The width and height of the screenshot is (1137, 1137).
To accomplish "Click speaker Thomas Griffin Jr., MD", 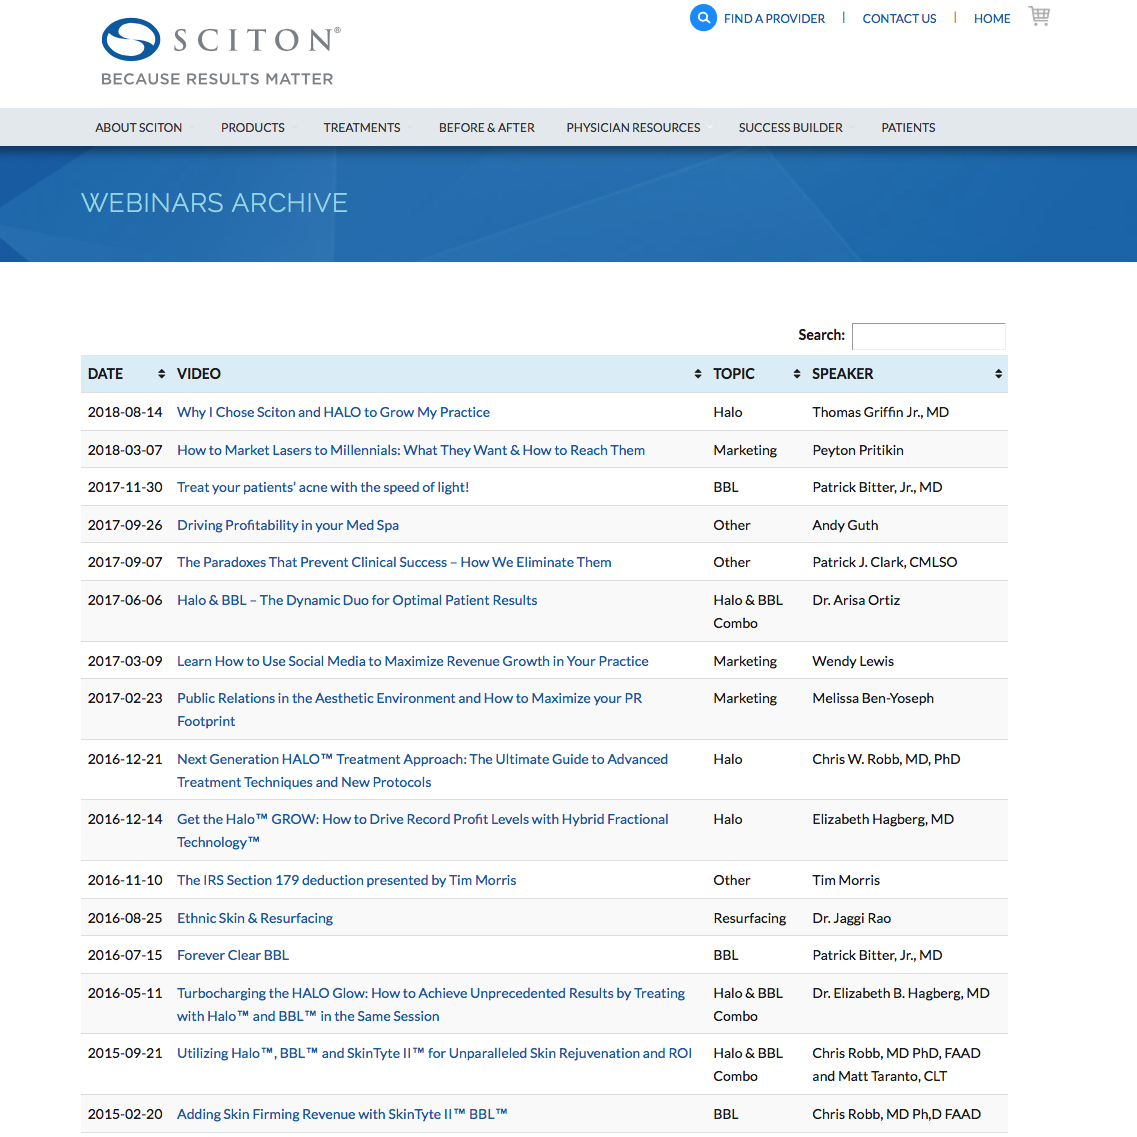I will pos(880,412).
